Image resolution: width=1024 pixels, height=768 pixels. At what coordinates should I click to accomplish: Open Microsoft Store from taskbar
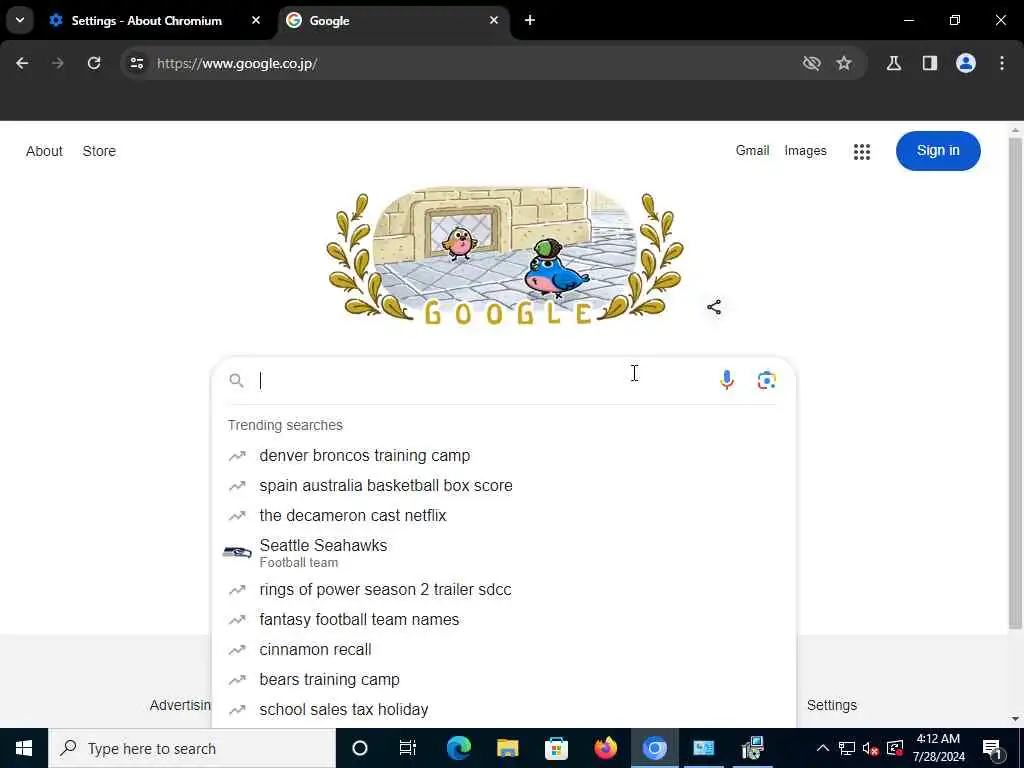tap(556, 748)
